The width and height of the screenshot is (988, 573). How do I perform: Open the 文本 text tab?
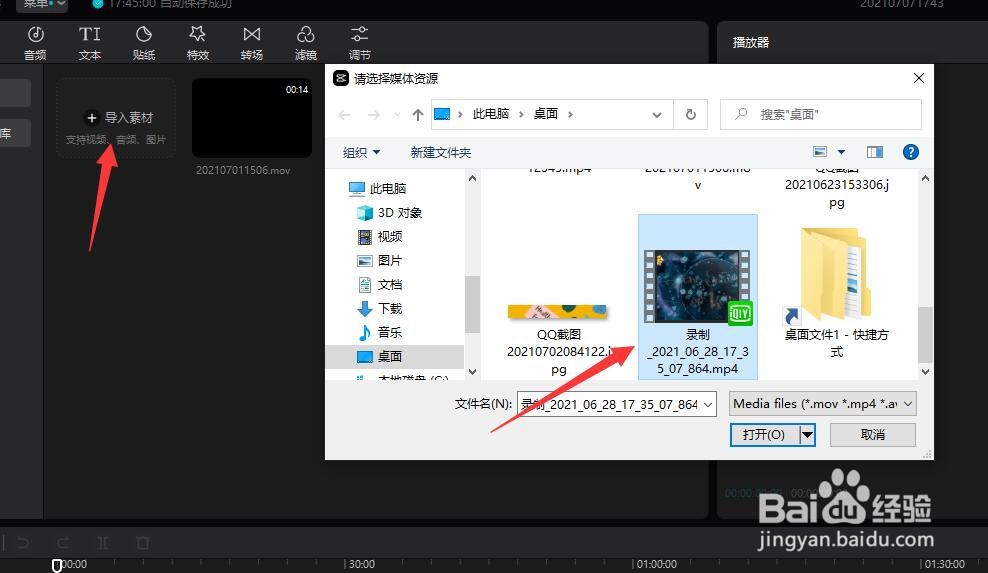pyautogui.click(x=89, y=43)
